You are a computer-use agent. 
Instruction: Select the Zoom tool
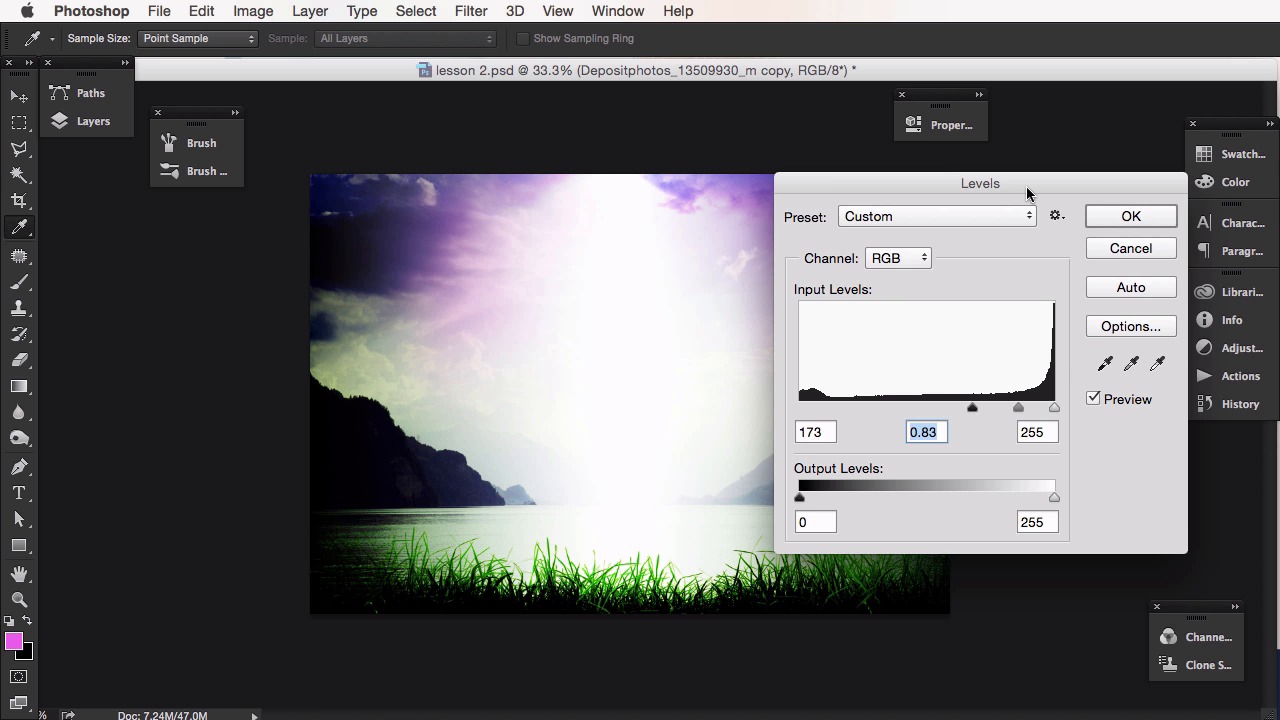pos(19,600)
